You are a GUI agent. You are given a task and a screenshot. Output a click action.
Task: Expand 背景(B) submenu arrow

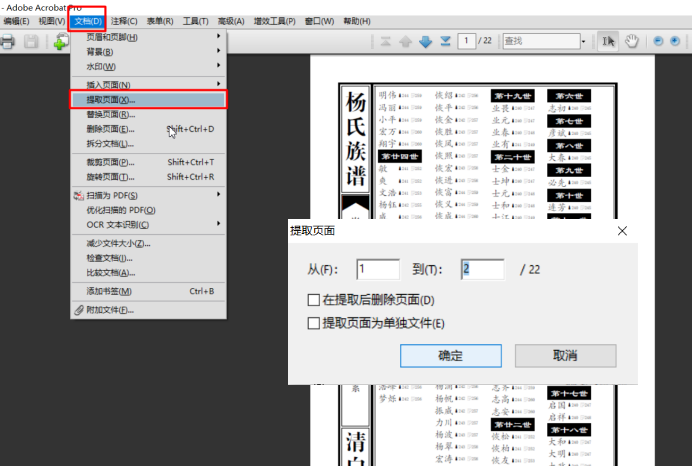pos(218,51)
